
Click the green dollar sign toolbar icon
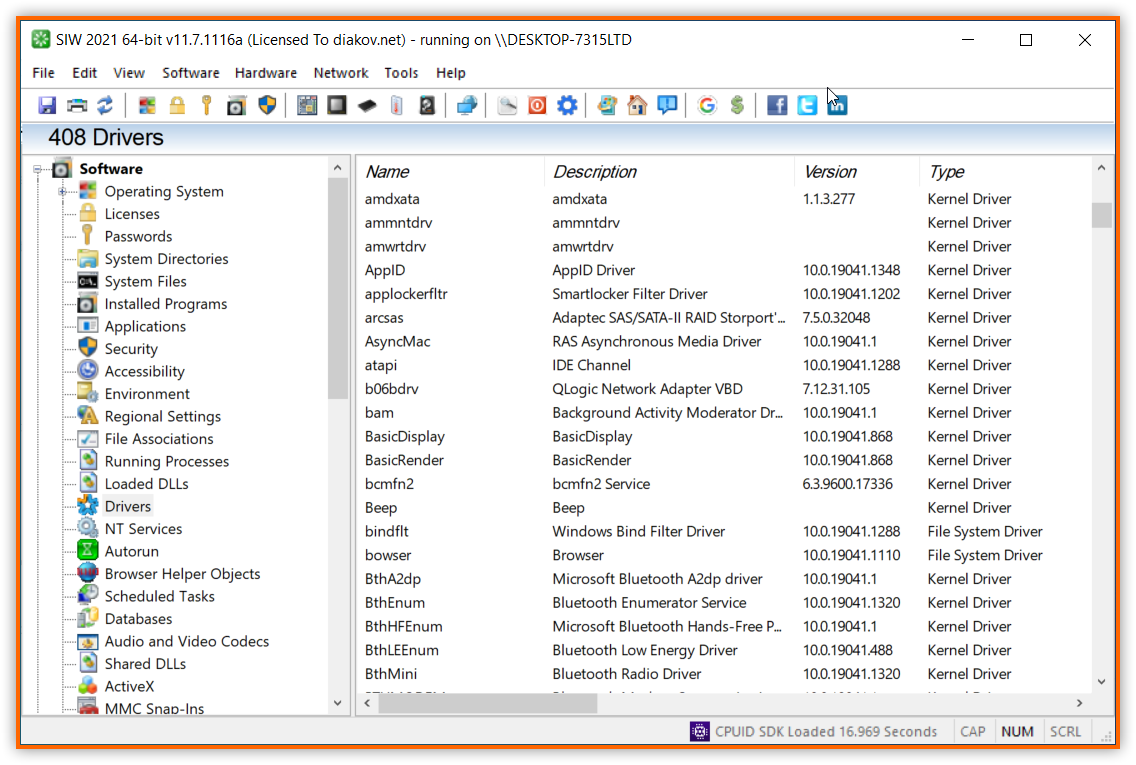[x=737, y=106]
